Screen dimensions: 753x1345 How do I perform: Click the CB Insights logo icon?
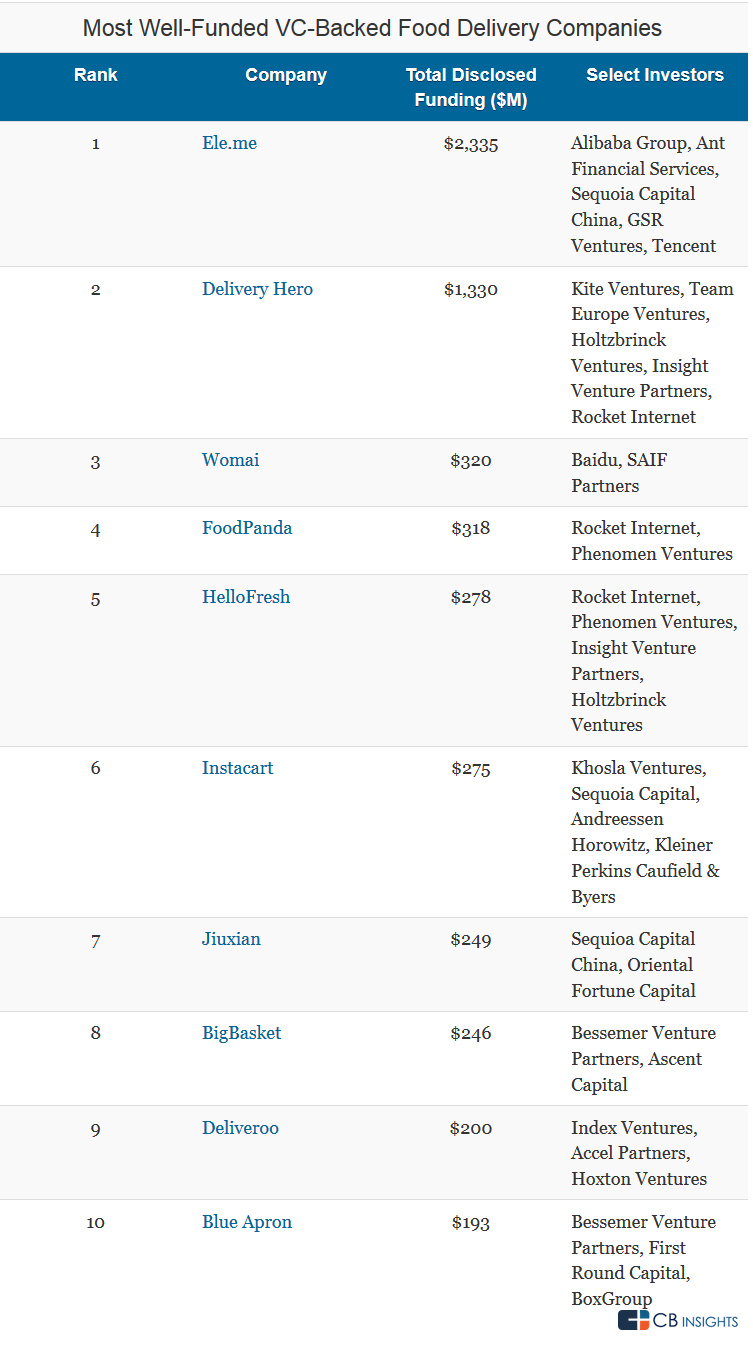[x=633, y=1321]
